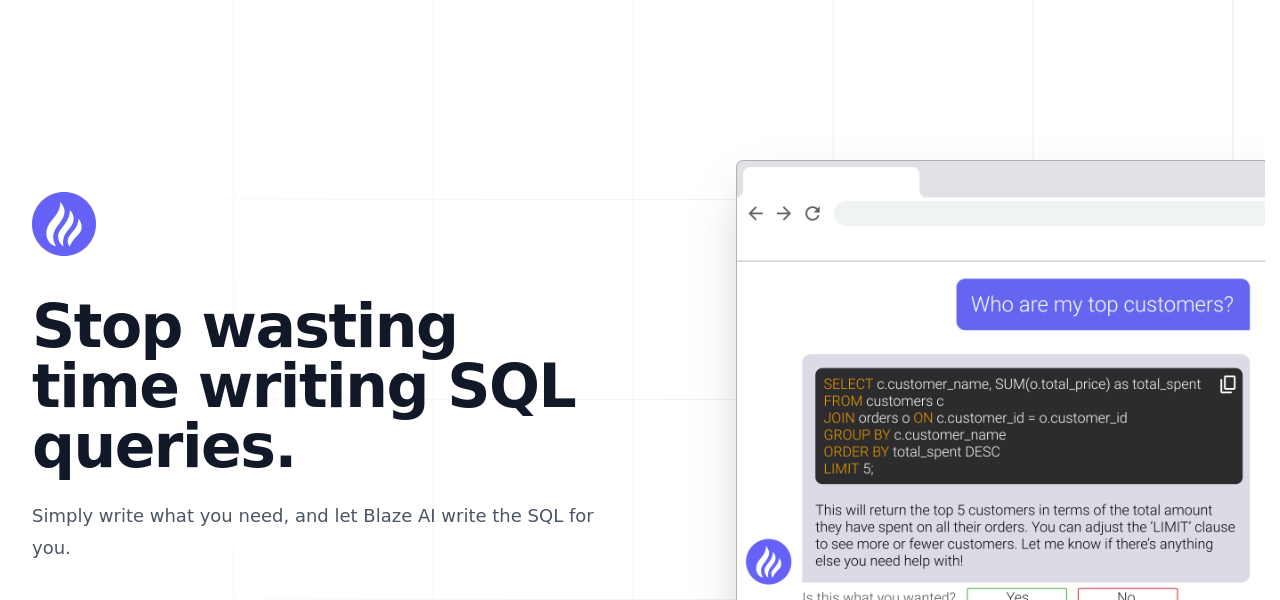The height and width of the screenshot is (600, 1280).
Task: Click the "Who are my top customers?" bubble
Action: tap(1102, 304)
